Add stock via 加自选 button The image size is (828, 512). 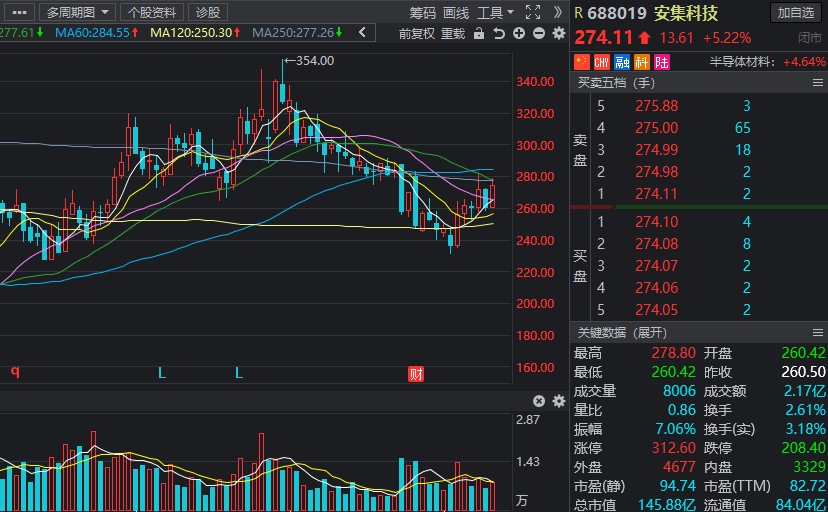click(x=796, y=13)
